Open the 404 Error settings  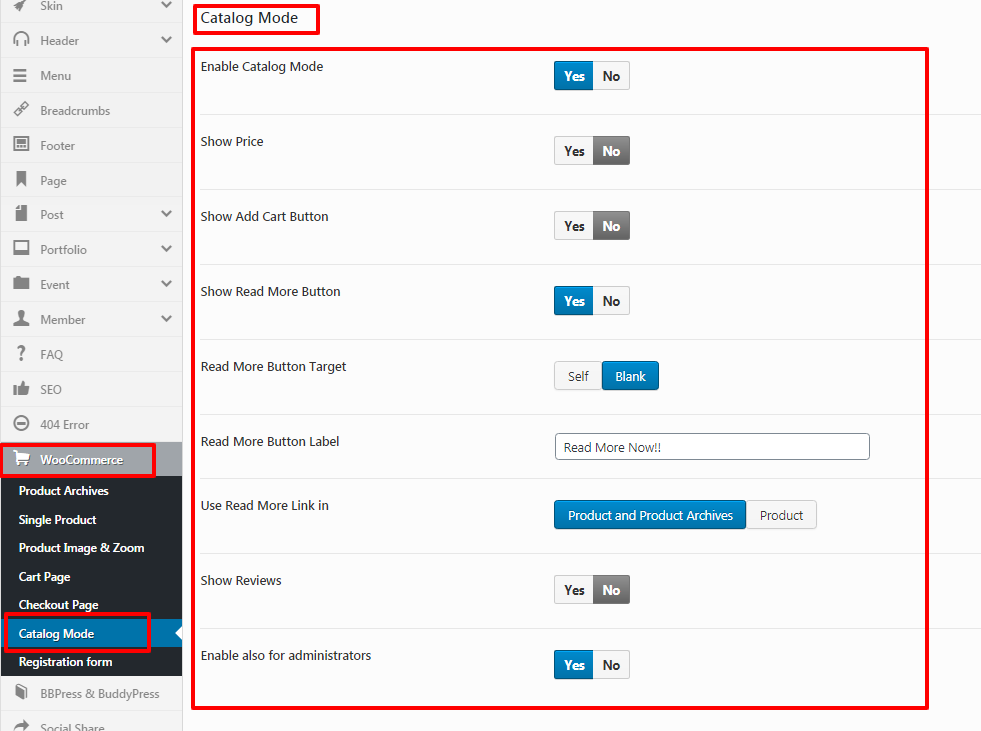(91, 424)
